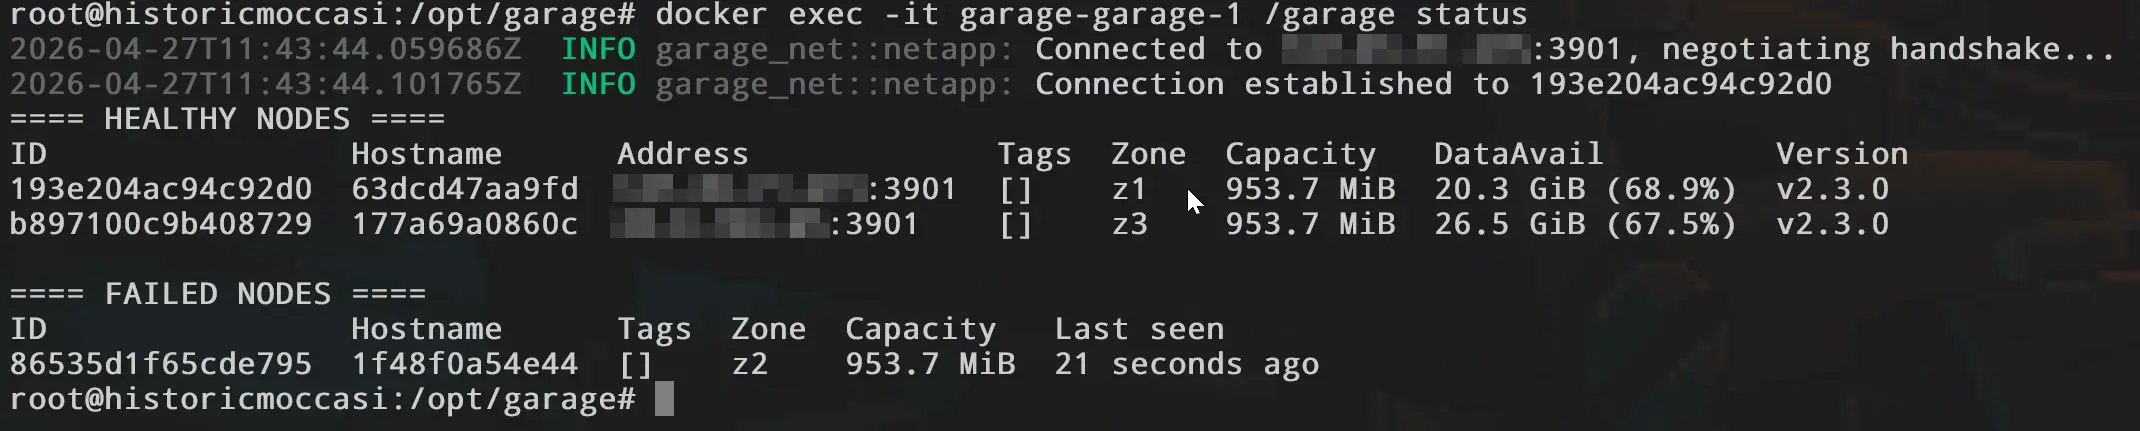Click node ID 193e204ac94c92d0 in healthy table

click(x=161, y=189)
